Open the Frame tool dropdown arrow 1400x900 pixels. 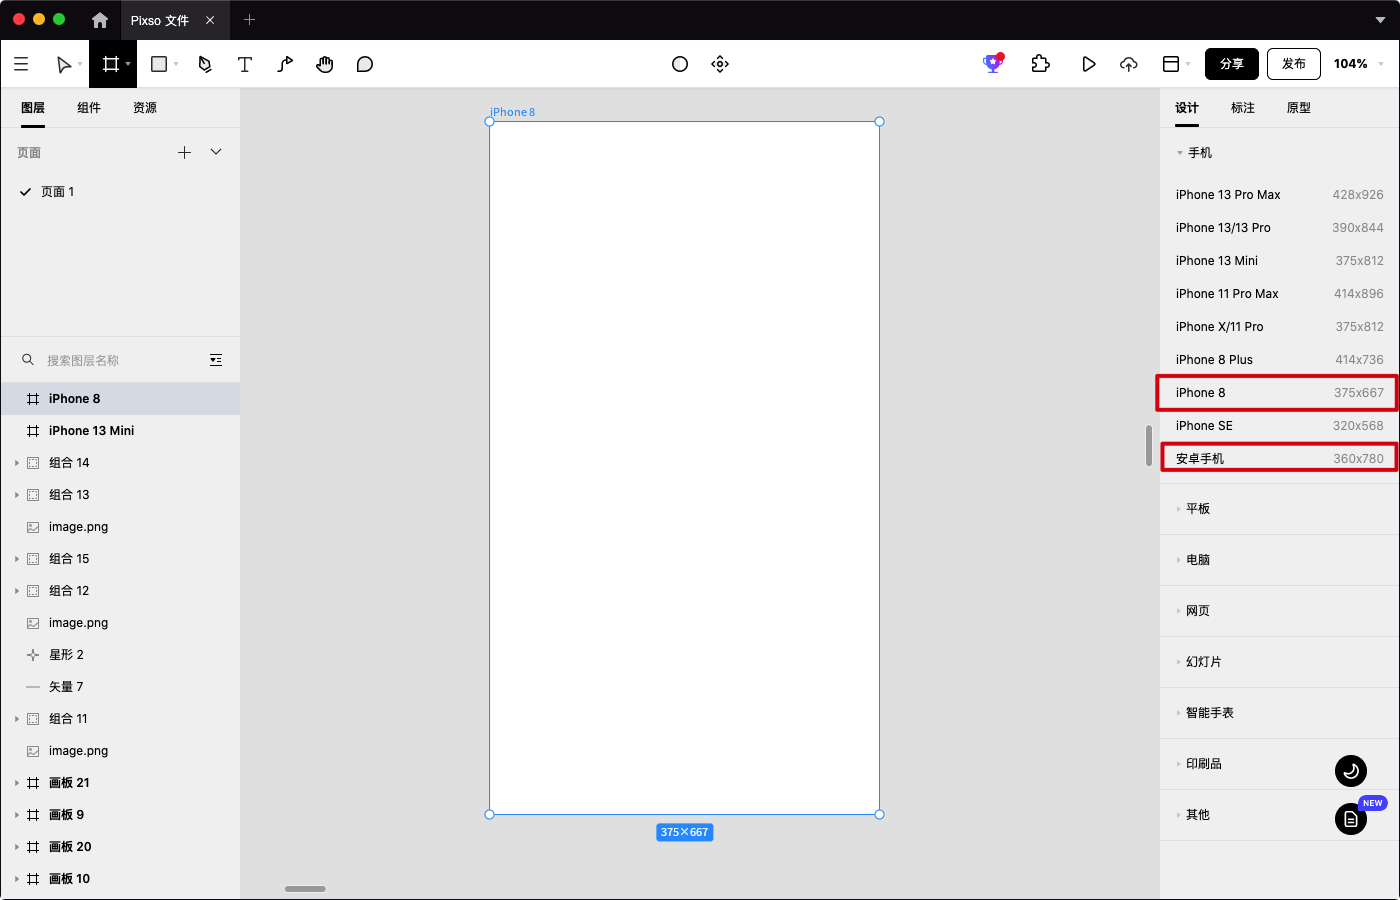click(x=128, y=64)
